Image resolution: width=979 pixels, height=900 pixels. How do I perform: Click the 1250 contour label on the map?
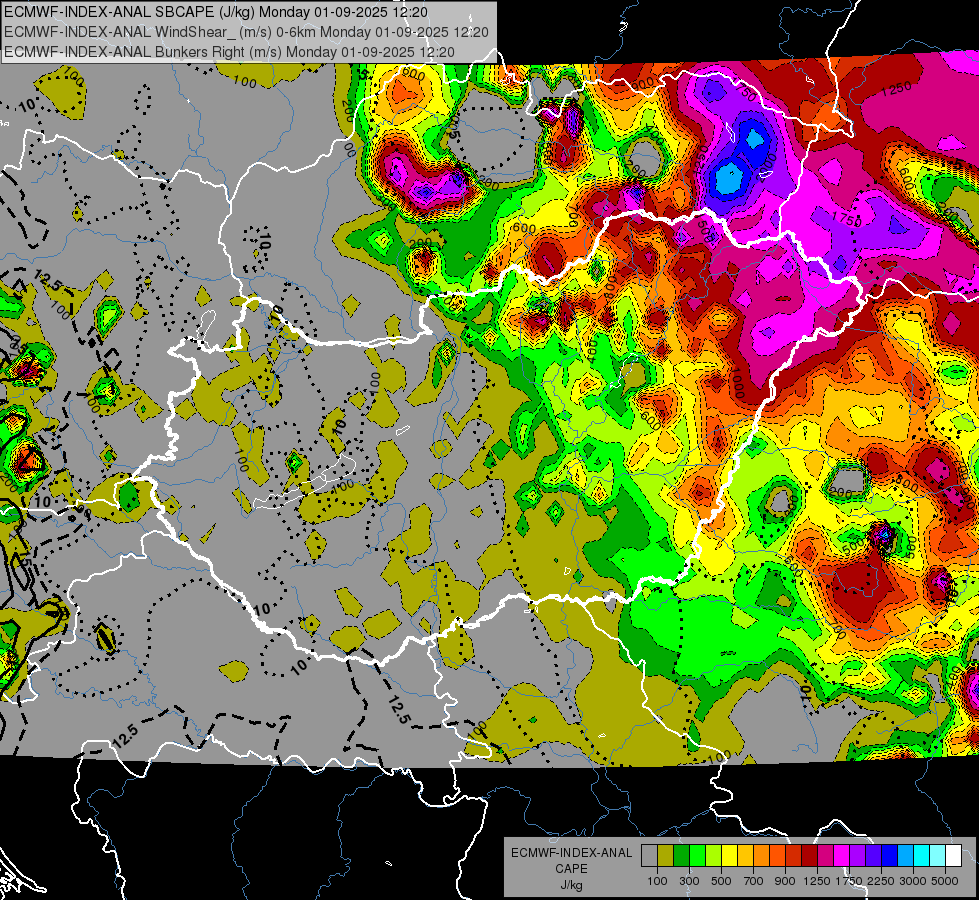point(897,89)
